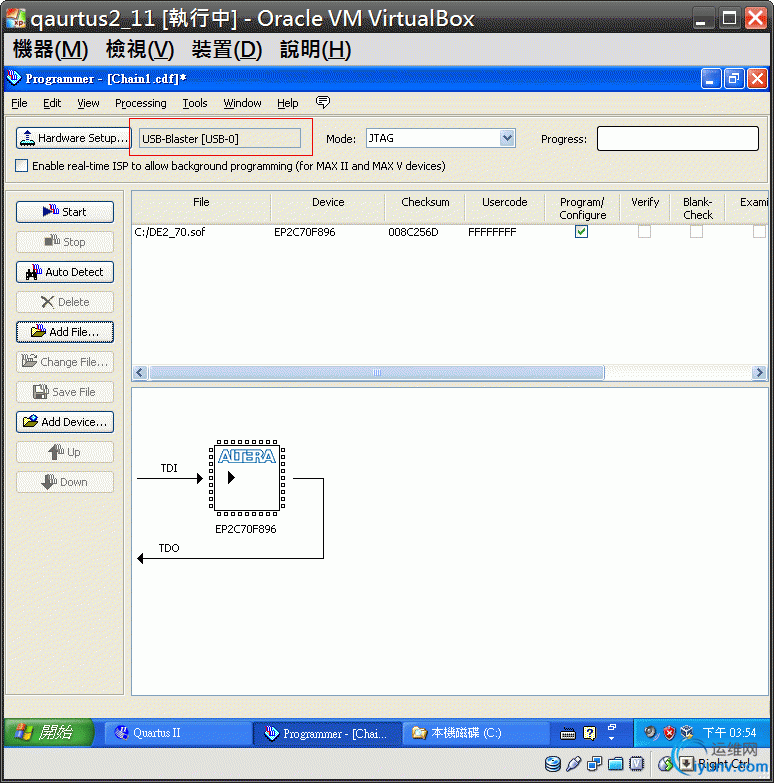Click Change File button
The image size is (774, 783).
pos(65,362)
